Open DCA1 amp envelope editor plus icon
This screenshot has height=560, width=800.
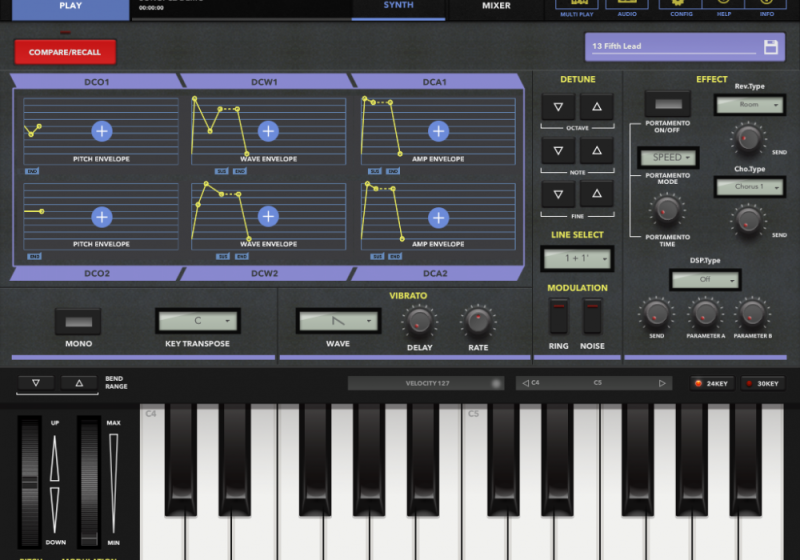(x=438, y=131)
